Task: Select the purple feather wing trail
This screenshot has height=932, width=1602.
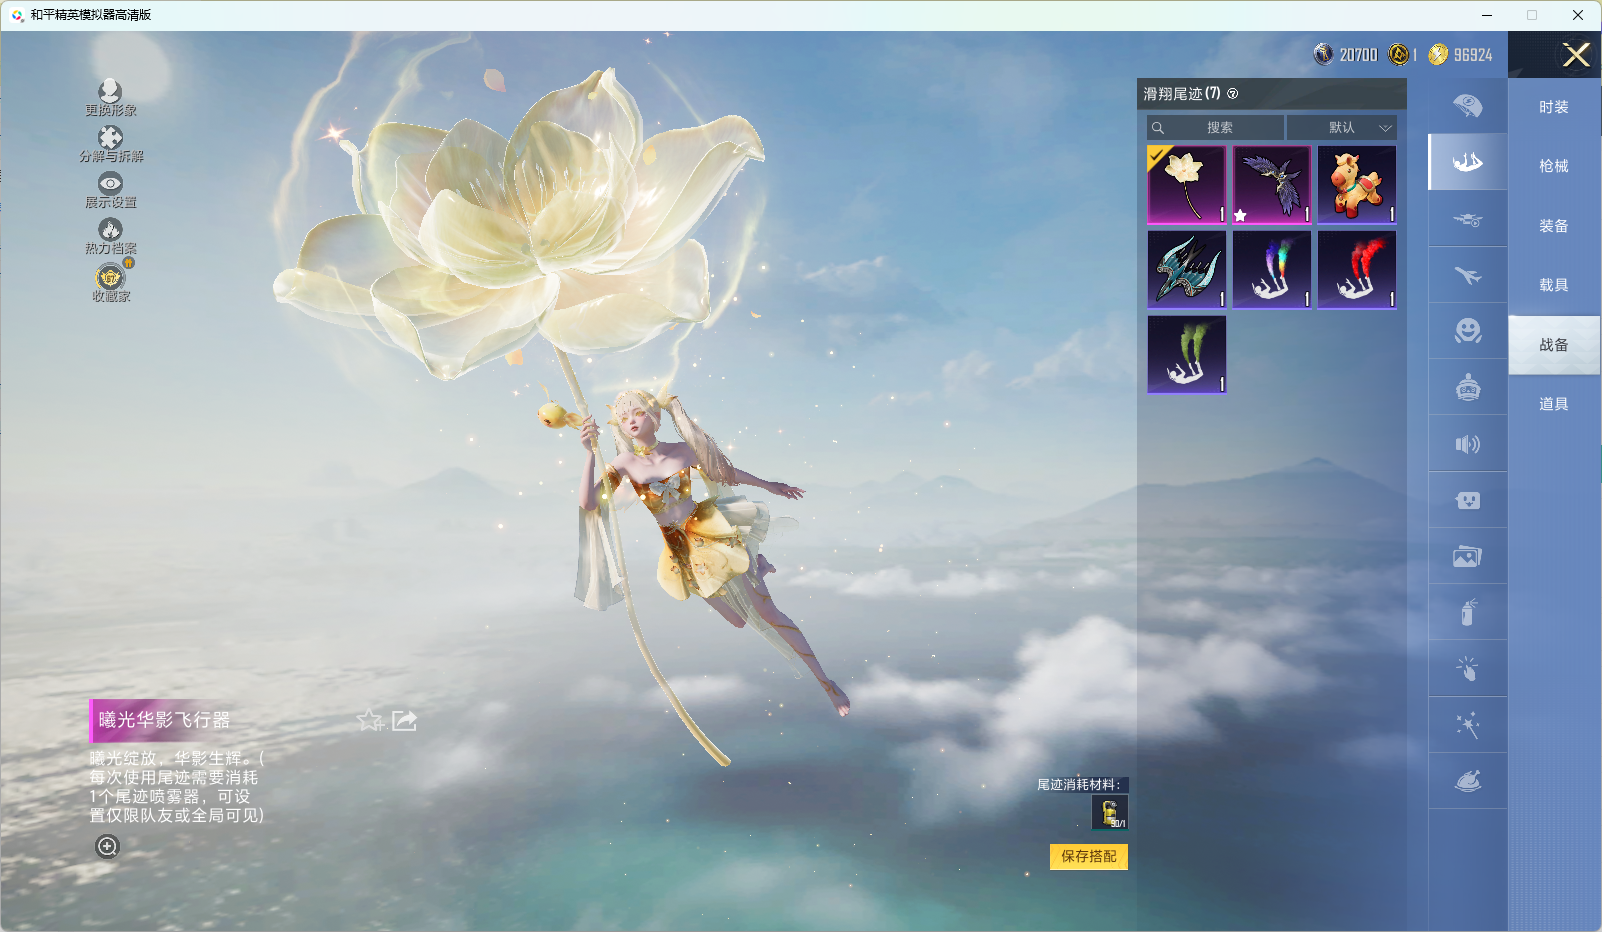Action: coord(1272,185)
